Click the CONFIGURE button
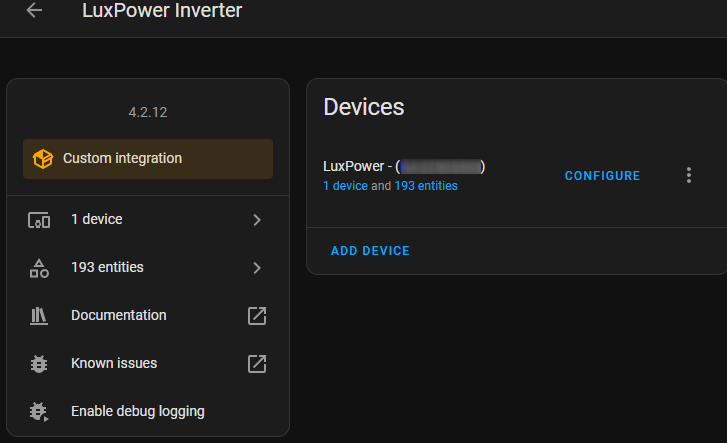 coord(602,176)
